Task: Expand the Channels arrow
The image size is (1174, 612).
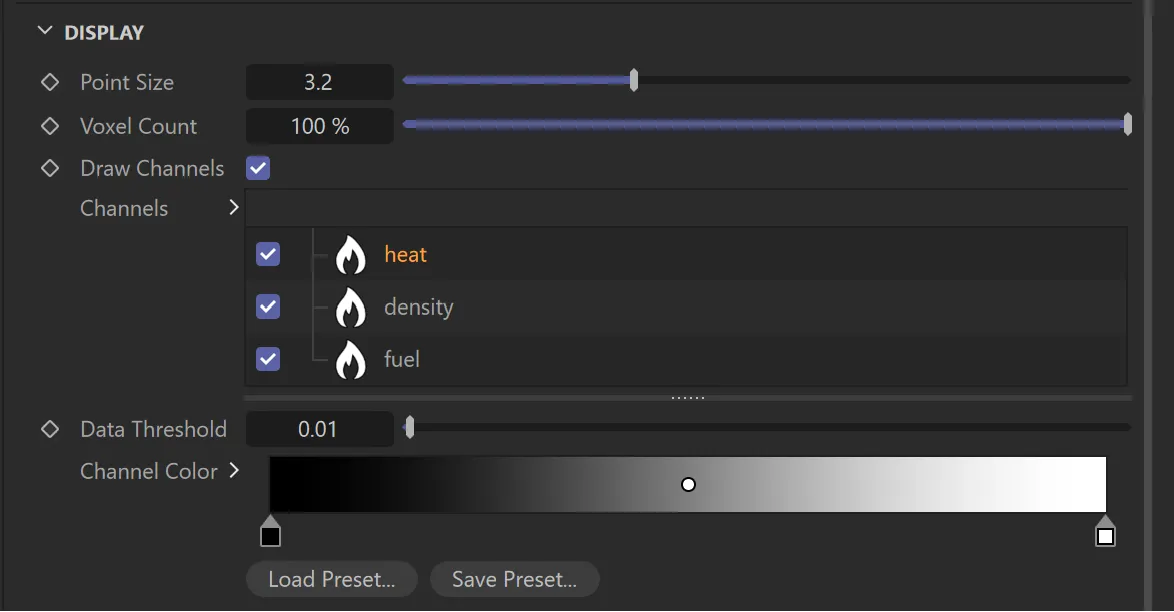Action: [x=234, y=208]
